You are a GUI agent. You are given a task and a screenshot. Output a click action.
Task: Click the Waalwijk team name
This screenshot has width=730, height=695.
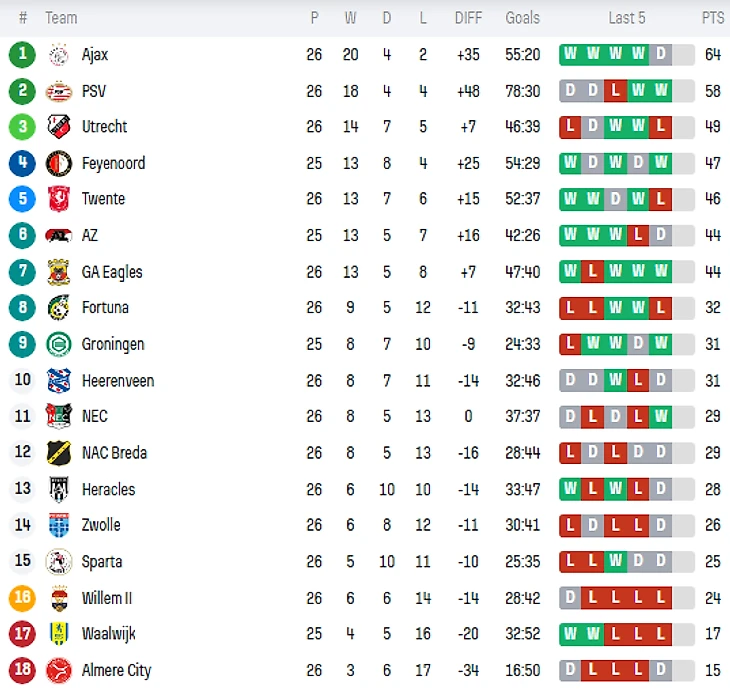(109, 634)
